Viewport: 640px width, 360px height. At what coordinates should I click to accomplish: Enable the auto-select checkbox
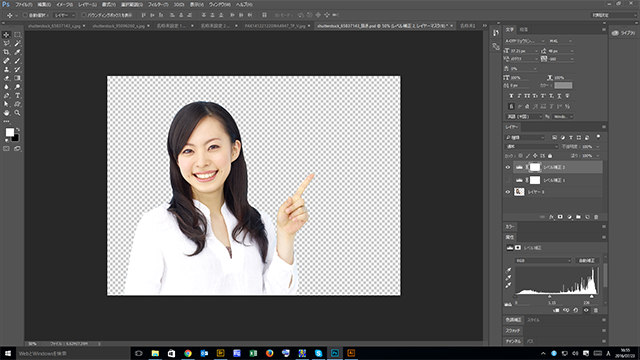point(25,15)
